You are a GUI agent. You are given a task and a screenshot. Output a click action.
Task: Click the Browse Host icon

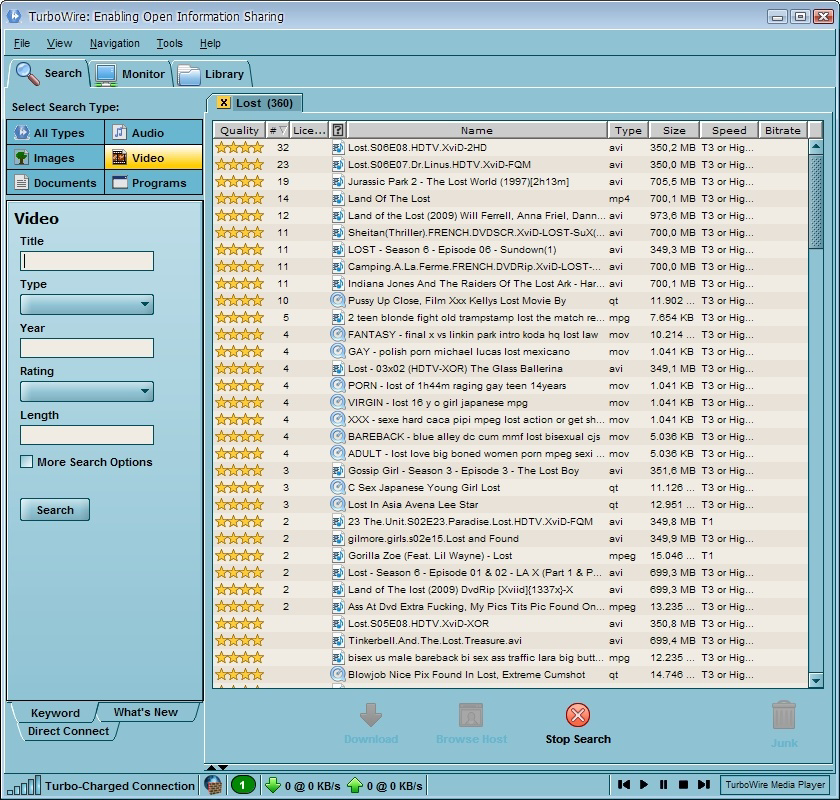point(471,715)
